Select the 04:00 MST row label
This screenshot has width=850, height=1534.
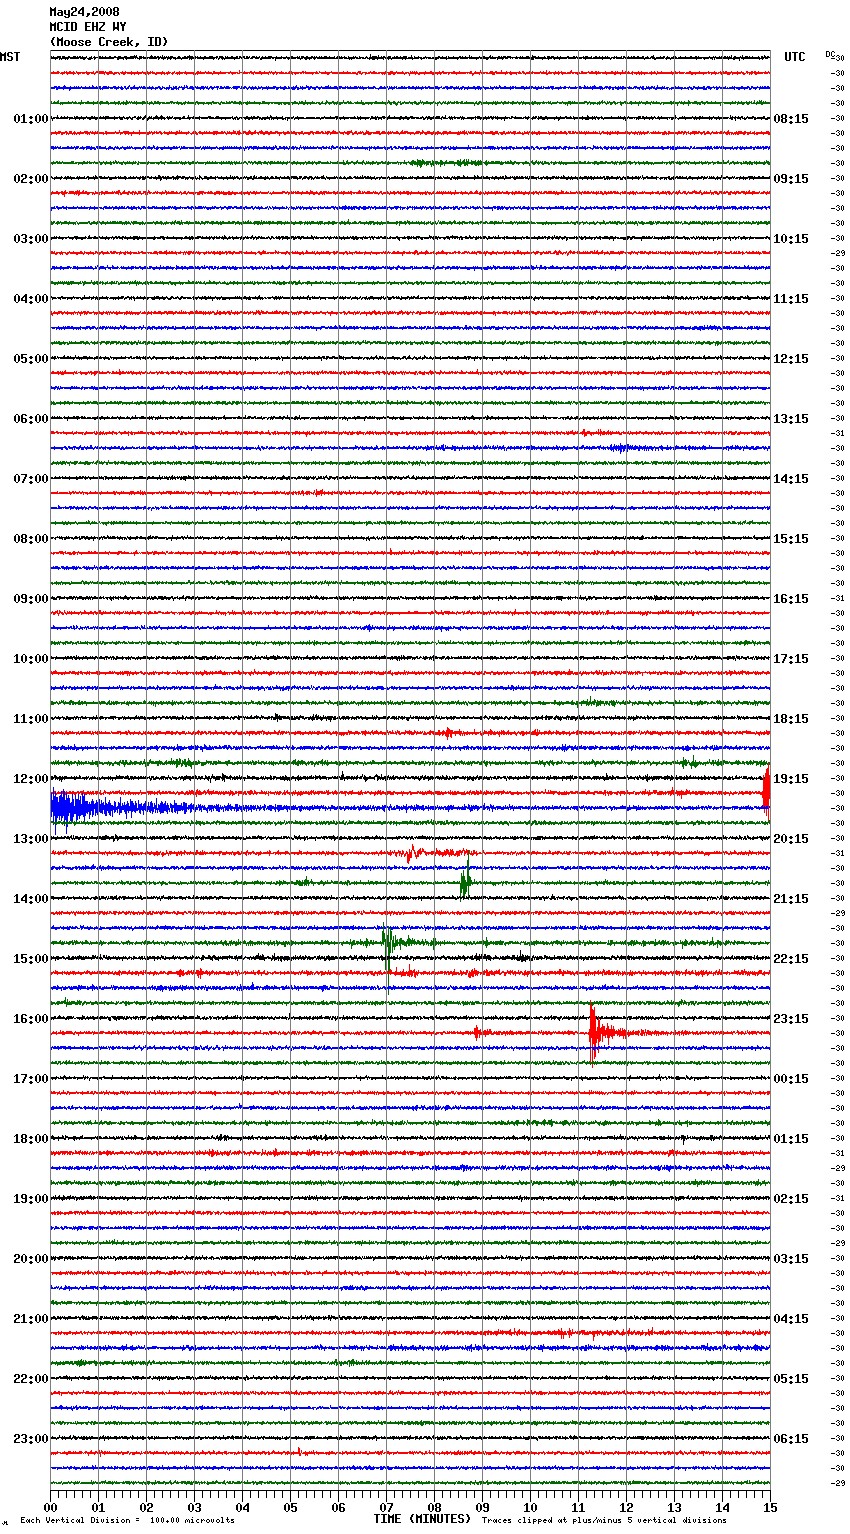tap(31, 299)
